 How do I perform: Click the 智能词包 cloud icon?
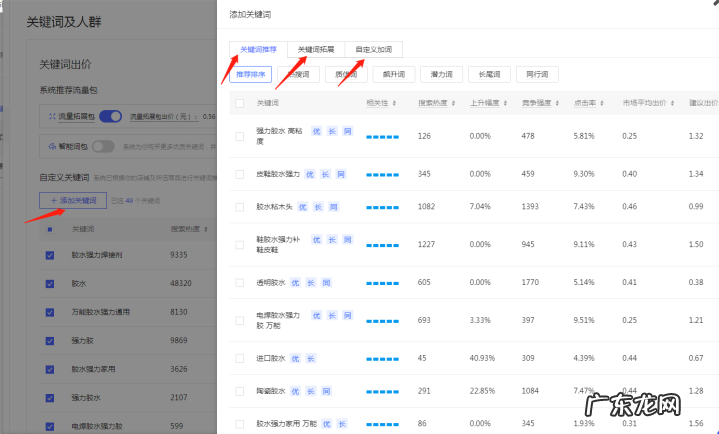pyautogui.click(x=52, y=147)
